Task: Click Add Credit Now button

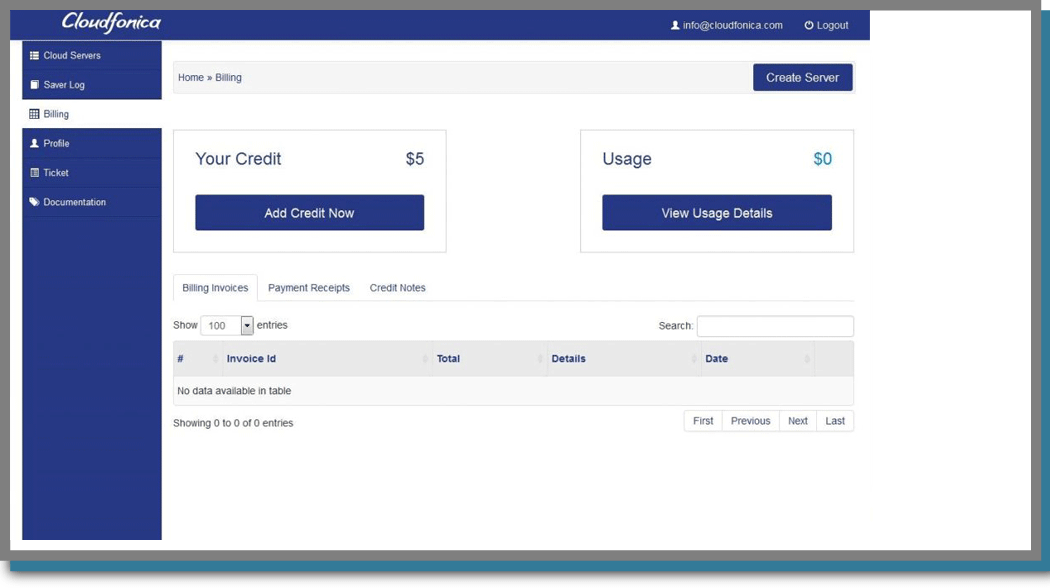Action: coord(309,213)
